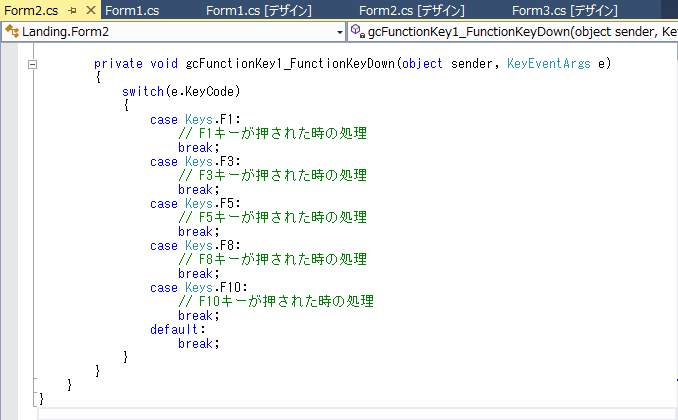The width and height of the screenshot is (678, 420).
Task: Click the KeyEventArgs type name
Action: pos(549,64)
